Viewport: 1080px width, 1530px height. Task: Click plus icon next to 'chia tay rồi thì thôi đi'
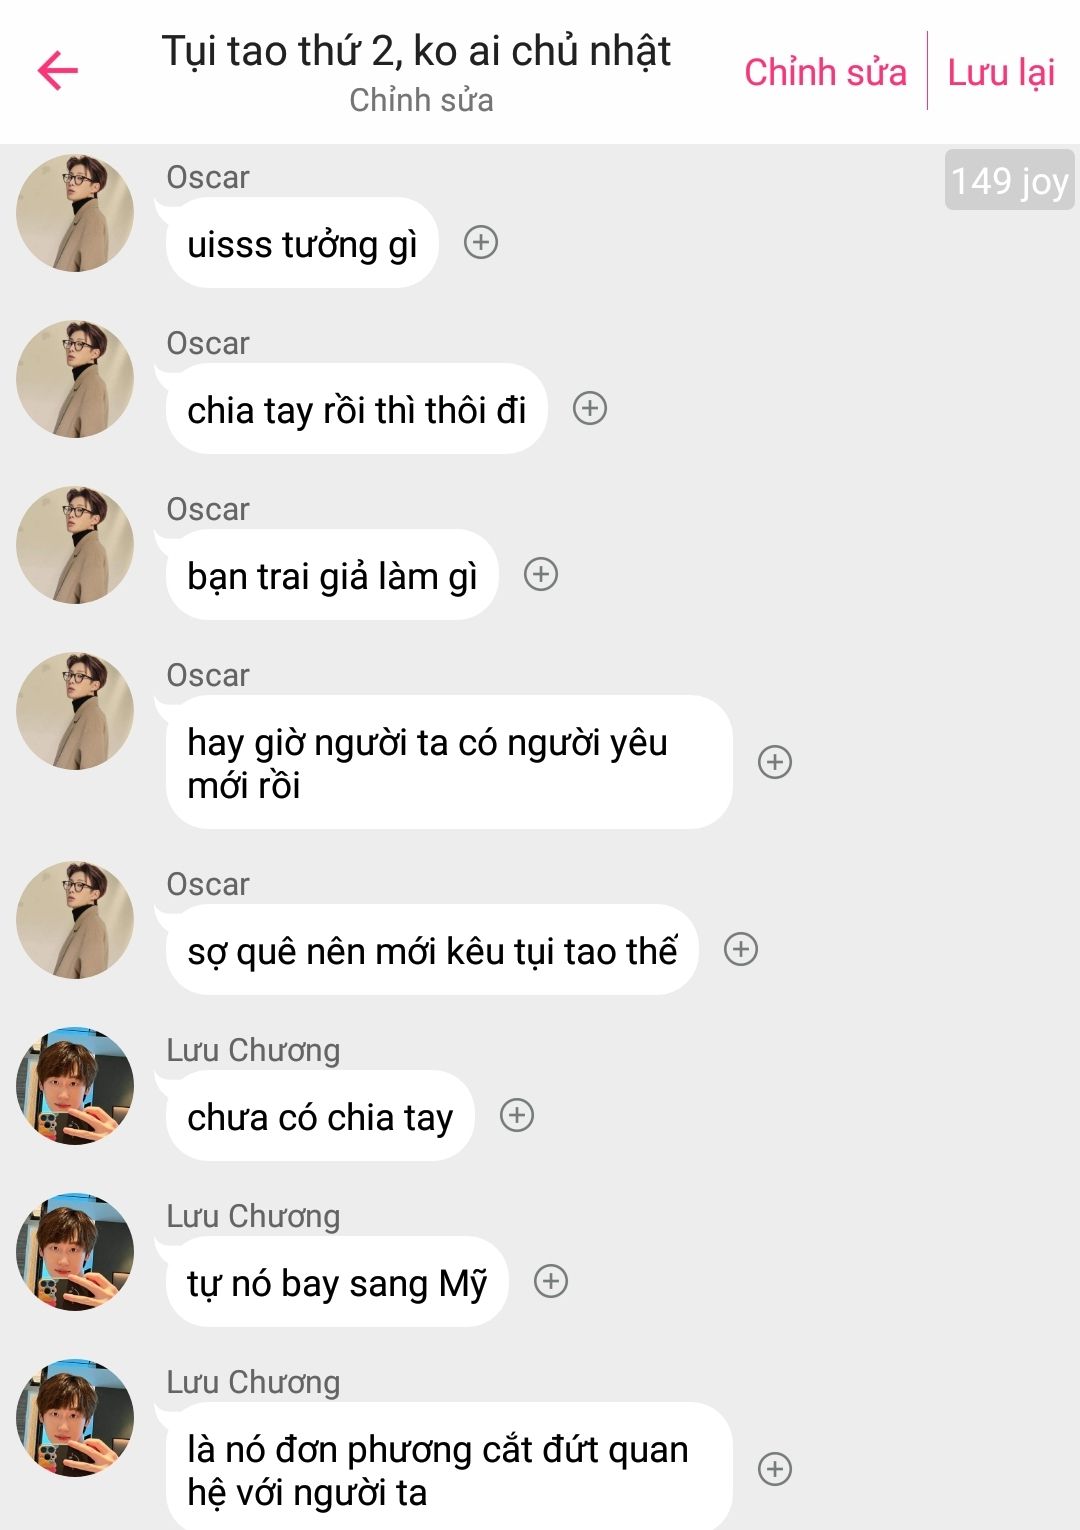point(590,408)
